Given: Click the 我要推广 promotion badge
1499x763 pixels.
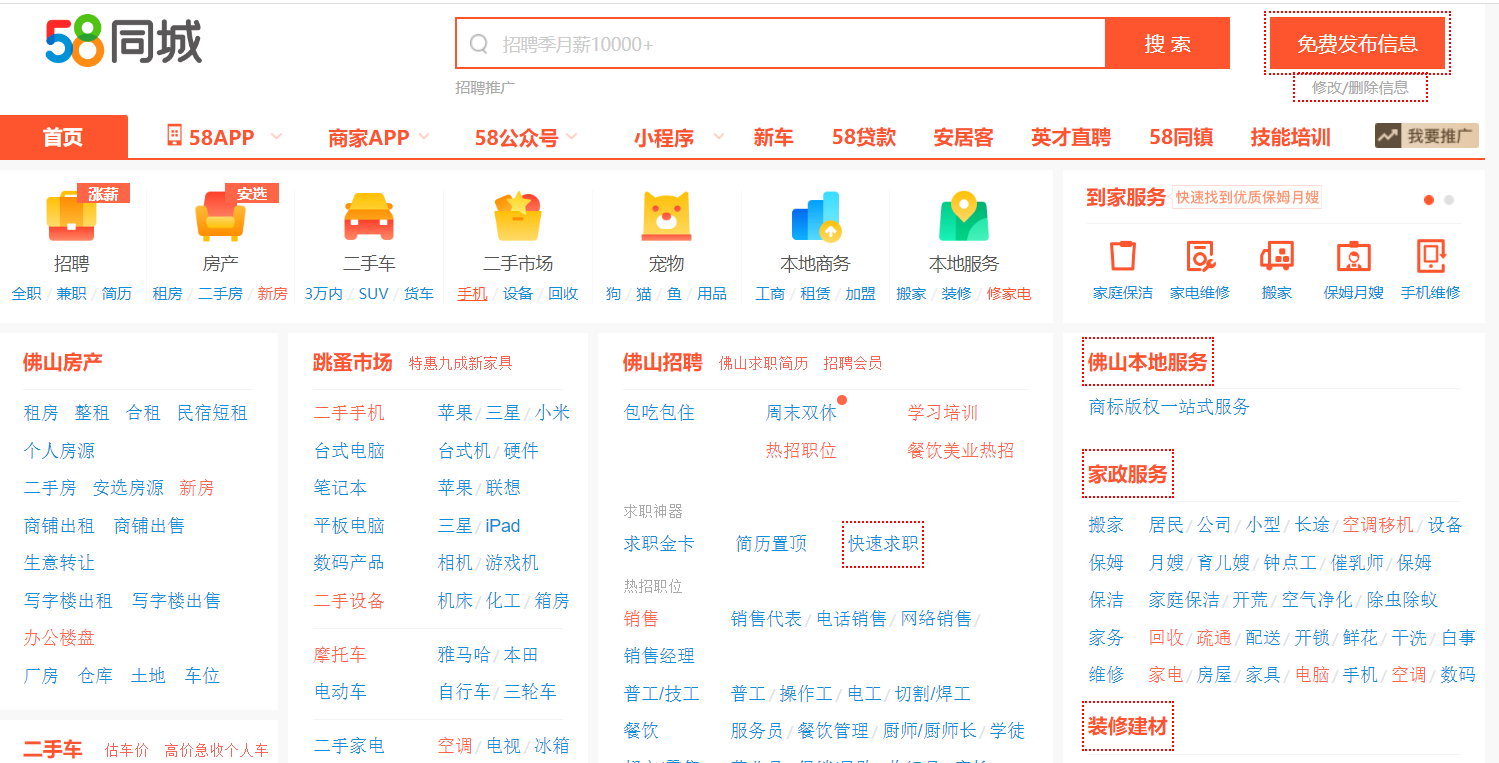Looking at the screenshot, I should click(x=1427, y=136).
